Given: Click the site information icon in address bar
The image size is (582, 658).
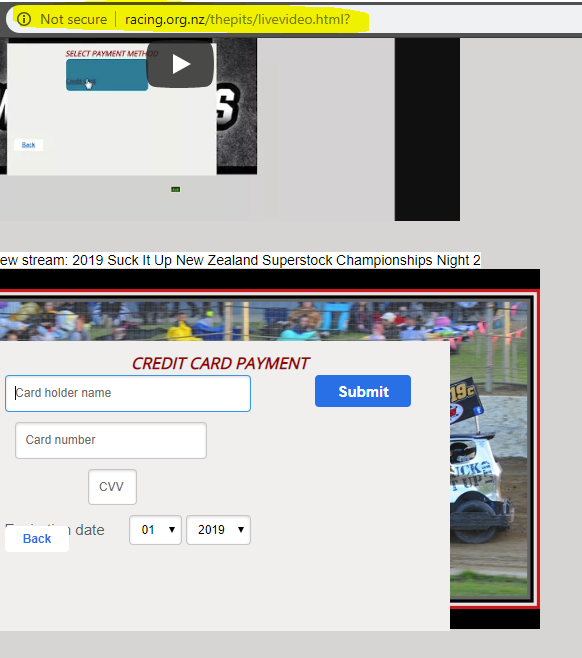Looking at the screenshot, I should click(x=24, y=19).
